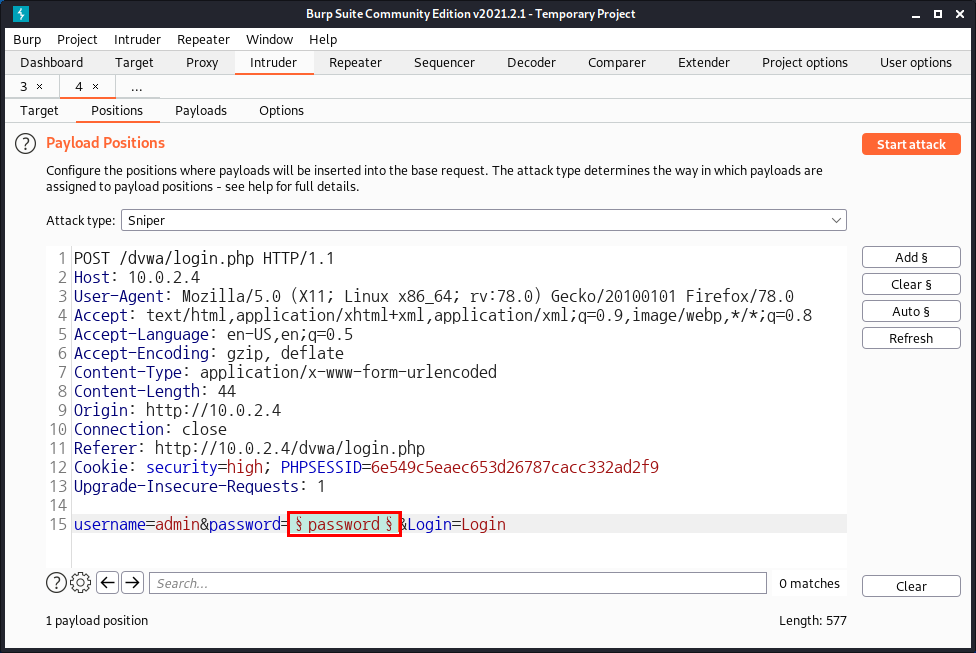Open the Target sub-tab
This screenshot has height=653, width=976.
pyautogui.click(x=39, y=110)
